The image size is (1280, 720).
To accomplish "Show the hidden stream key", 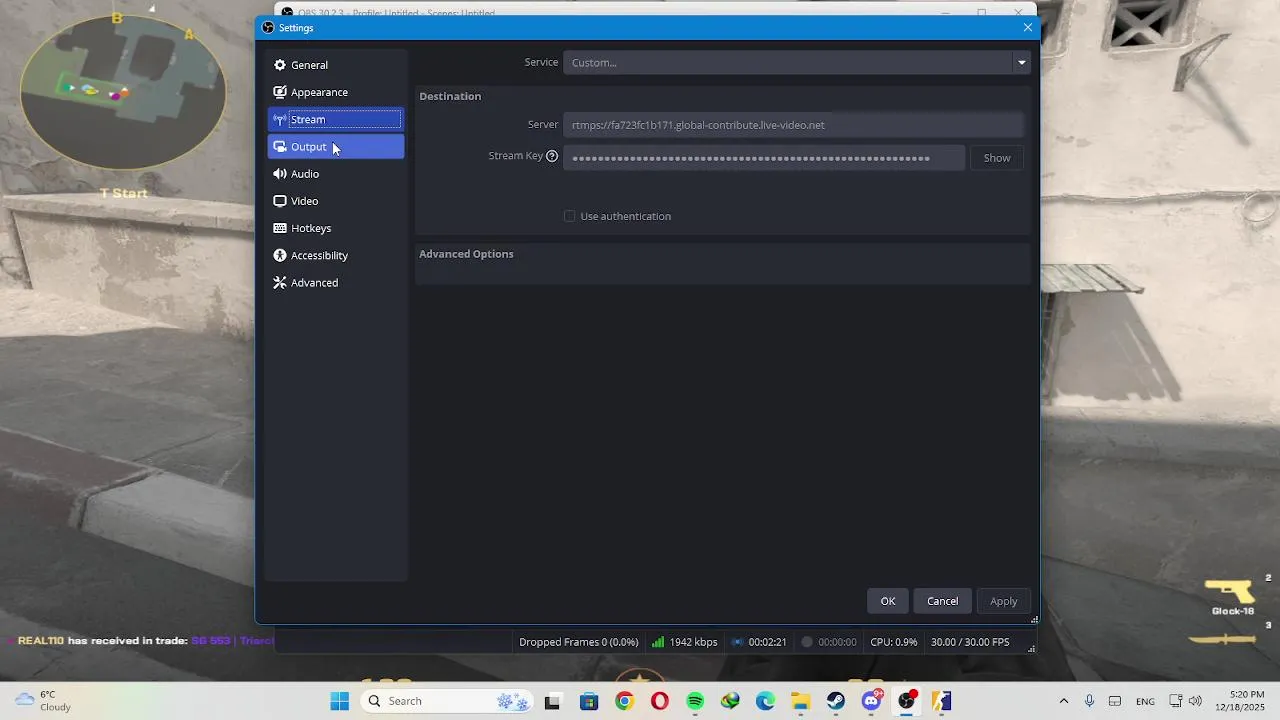I will pos(997,158).
